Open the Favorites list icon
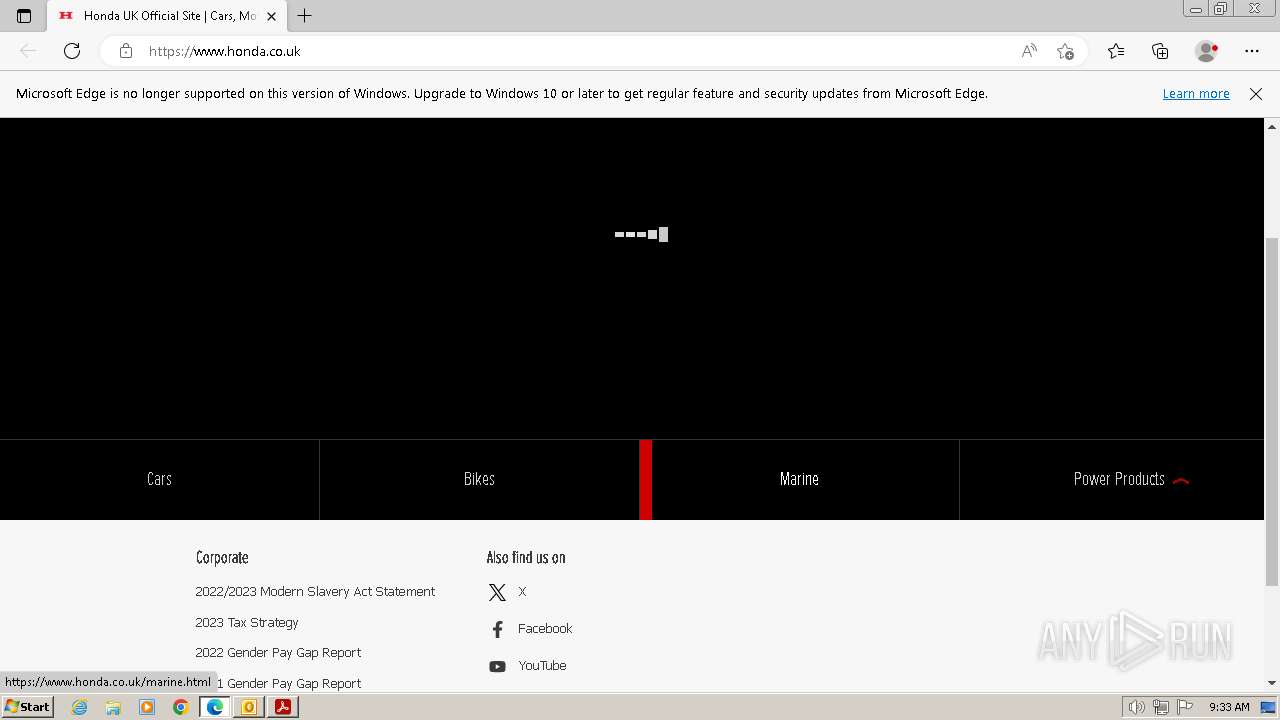1280x720 pixels. tap(1116, 51)
